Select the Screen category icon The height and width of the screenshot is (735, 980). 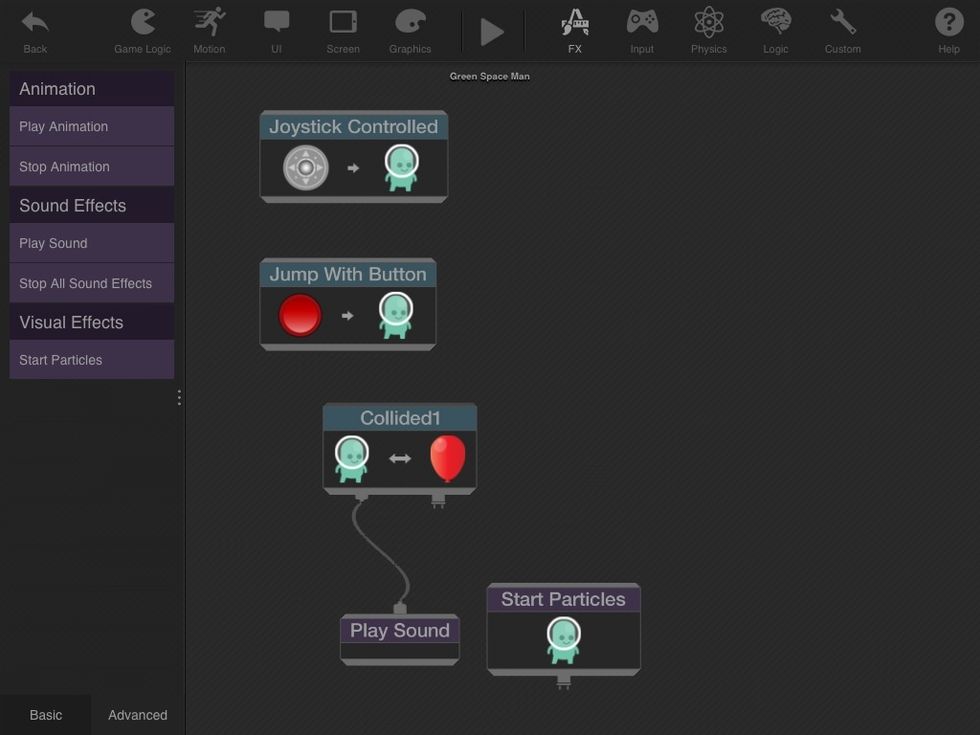pyautogui.click(x=343, y=24)
